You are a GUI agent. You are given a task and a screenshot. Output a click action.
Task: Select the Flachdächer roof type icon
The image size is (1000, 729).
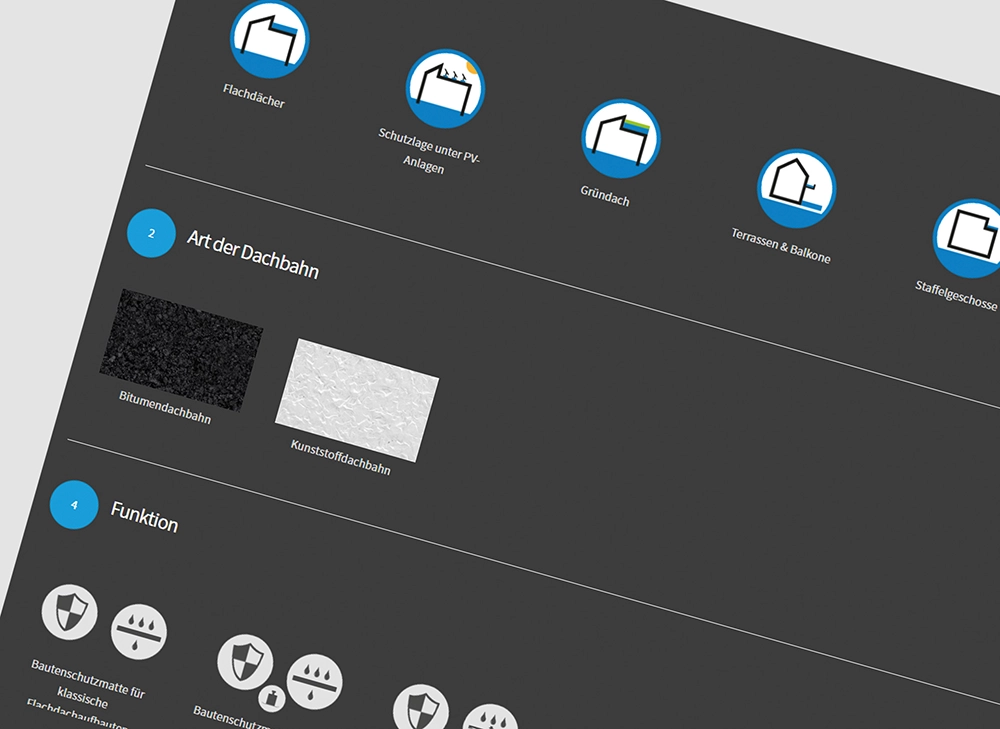(270, 39)
